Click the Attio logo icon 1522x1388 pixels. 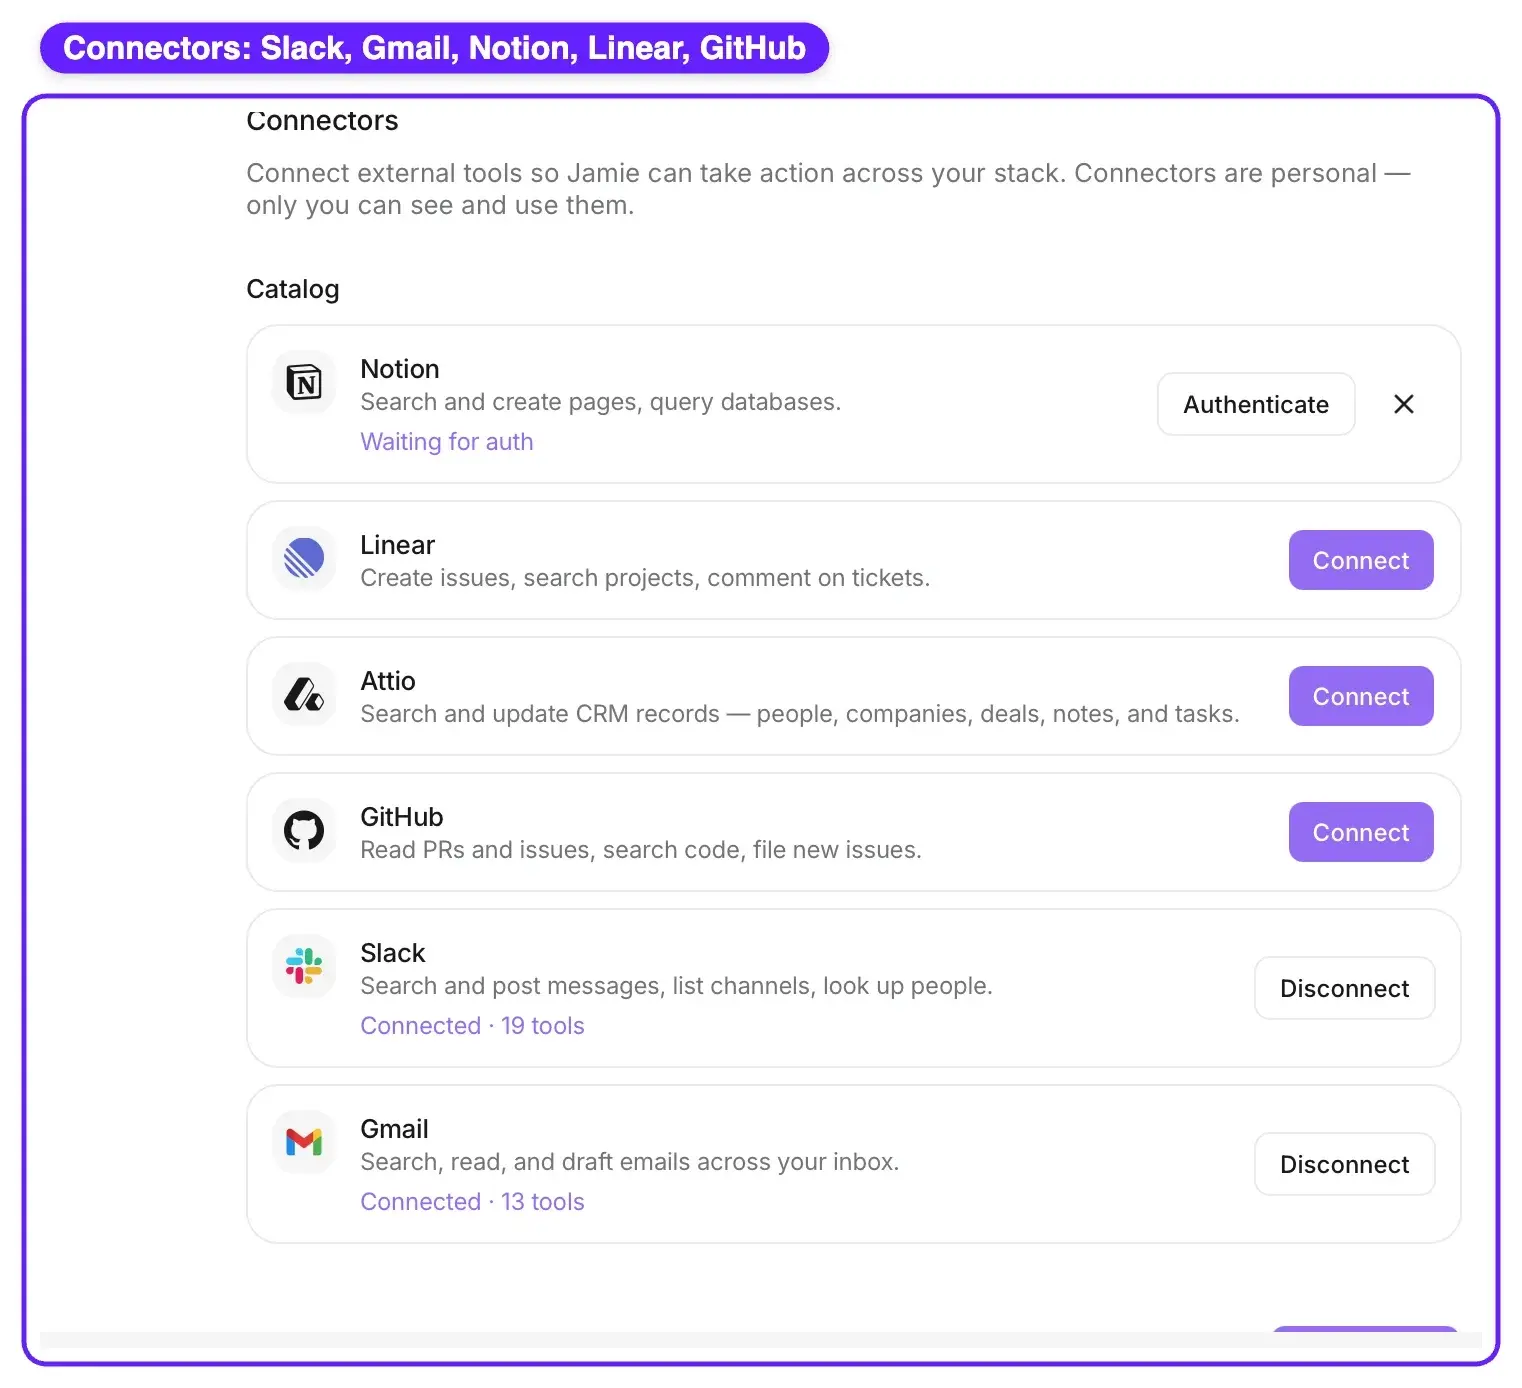click(x=304, y=694)
